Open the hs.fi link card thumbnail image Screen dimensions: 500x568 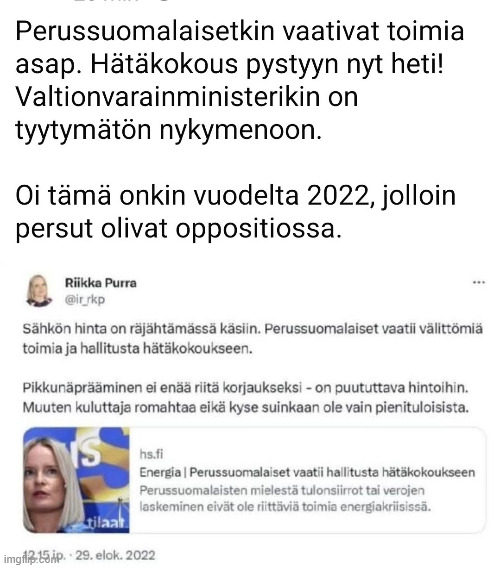76,480
